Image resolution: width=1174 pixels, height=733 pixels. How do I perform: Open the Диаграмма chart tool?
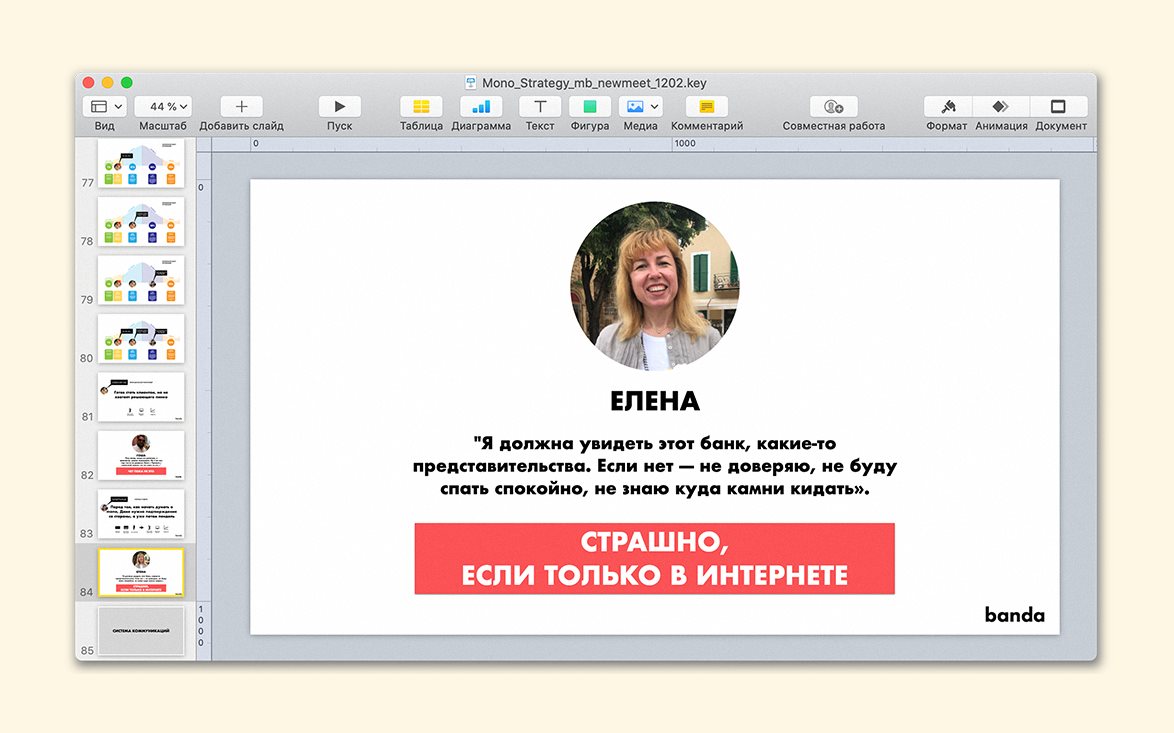(481, 107)
